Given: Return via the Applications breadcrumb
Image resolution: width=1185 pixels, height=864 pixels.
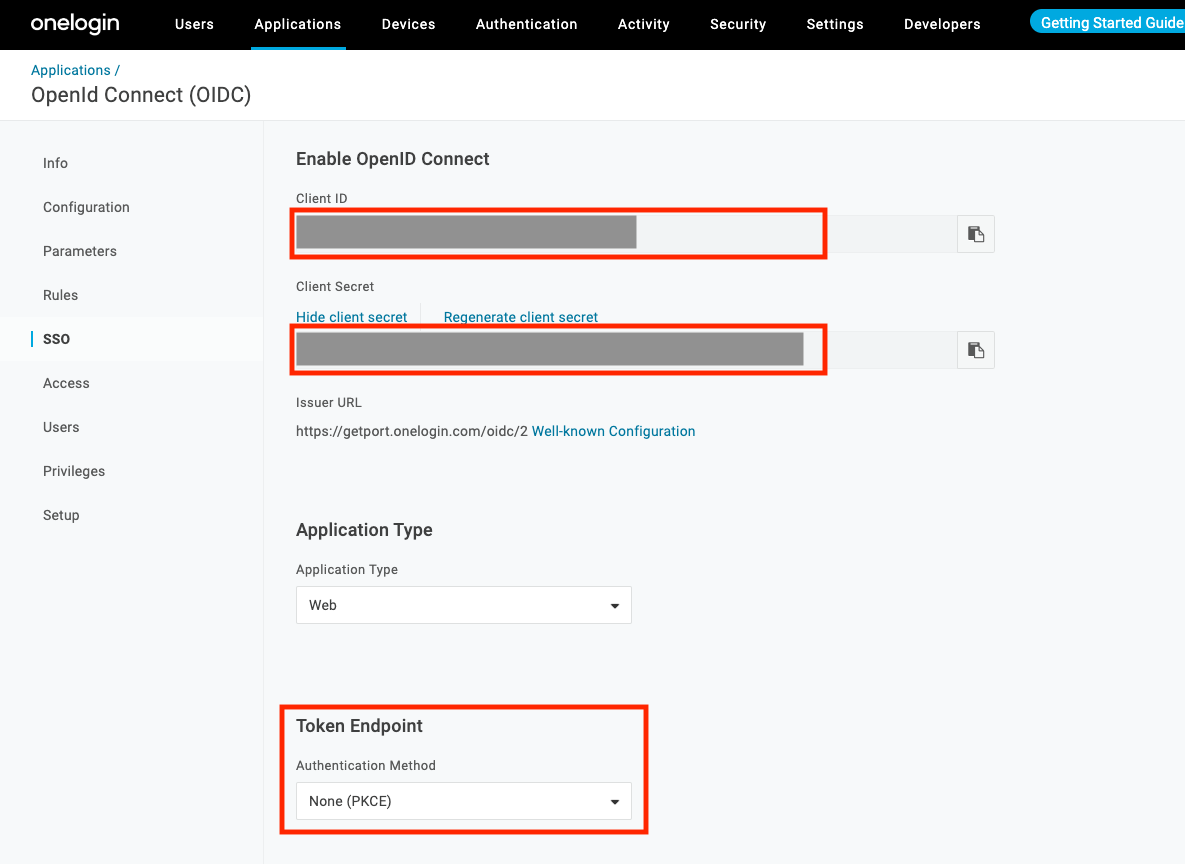Looking at the screenshot, I should pos(68,70).
